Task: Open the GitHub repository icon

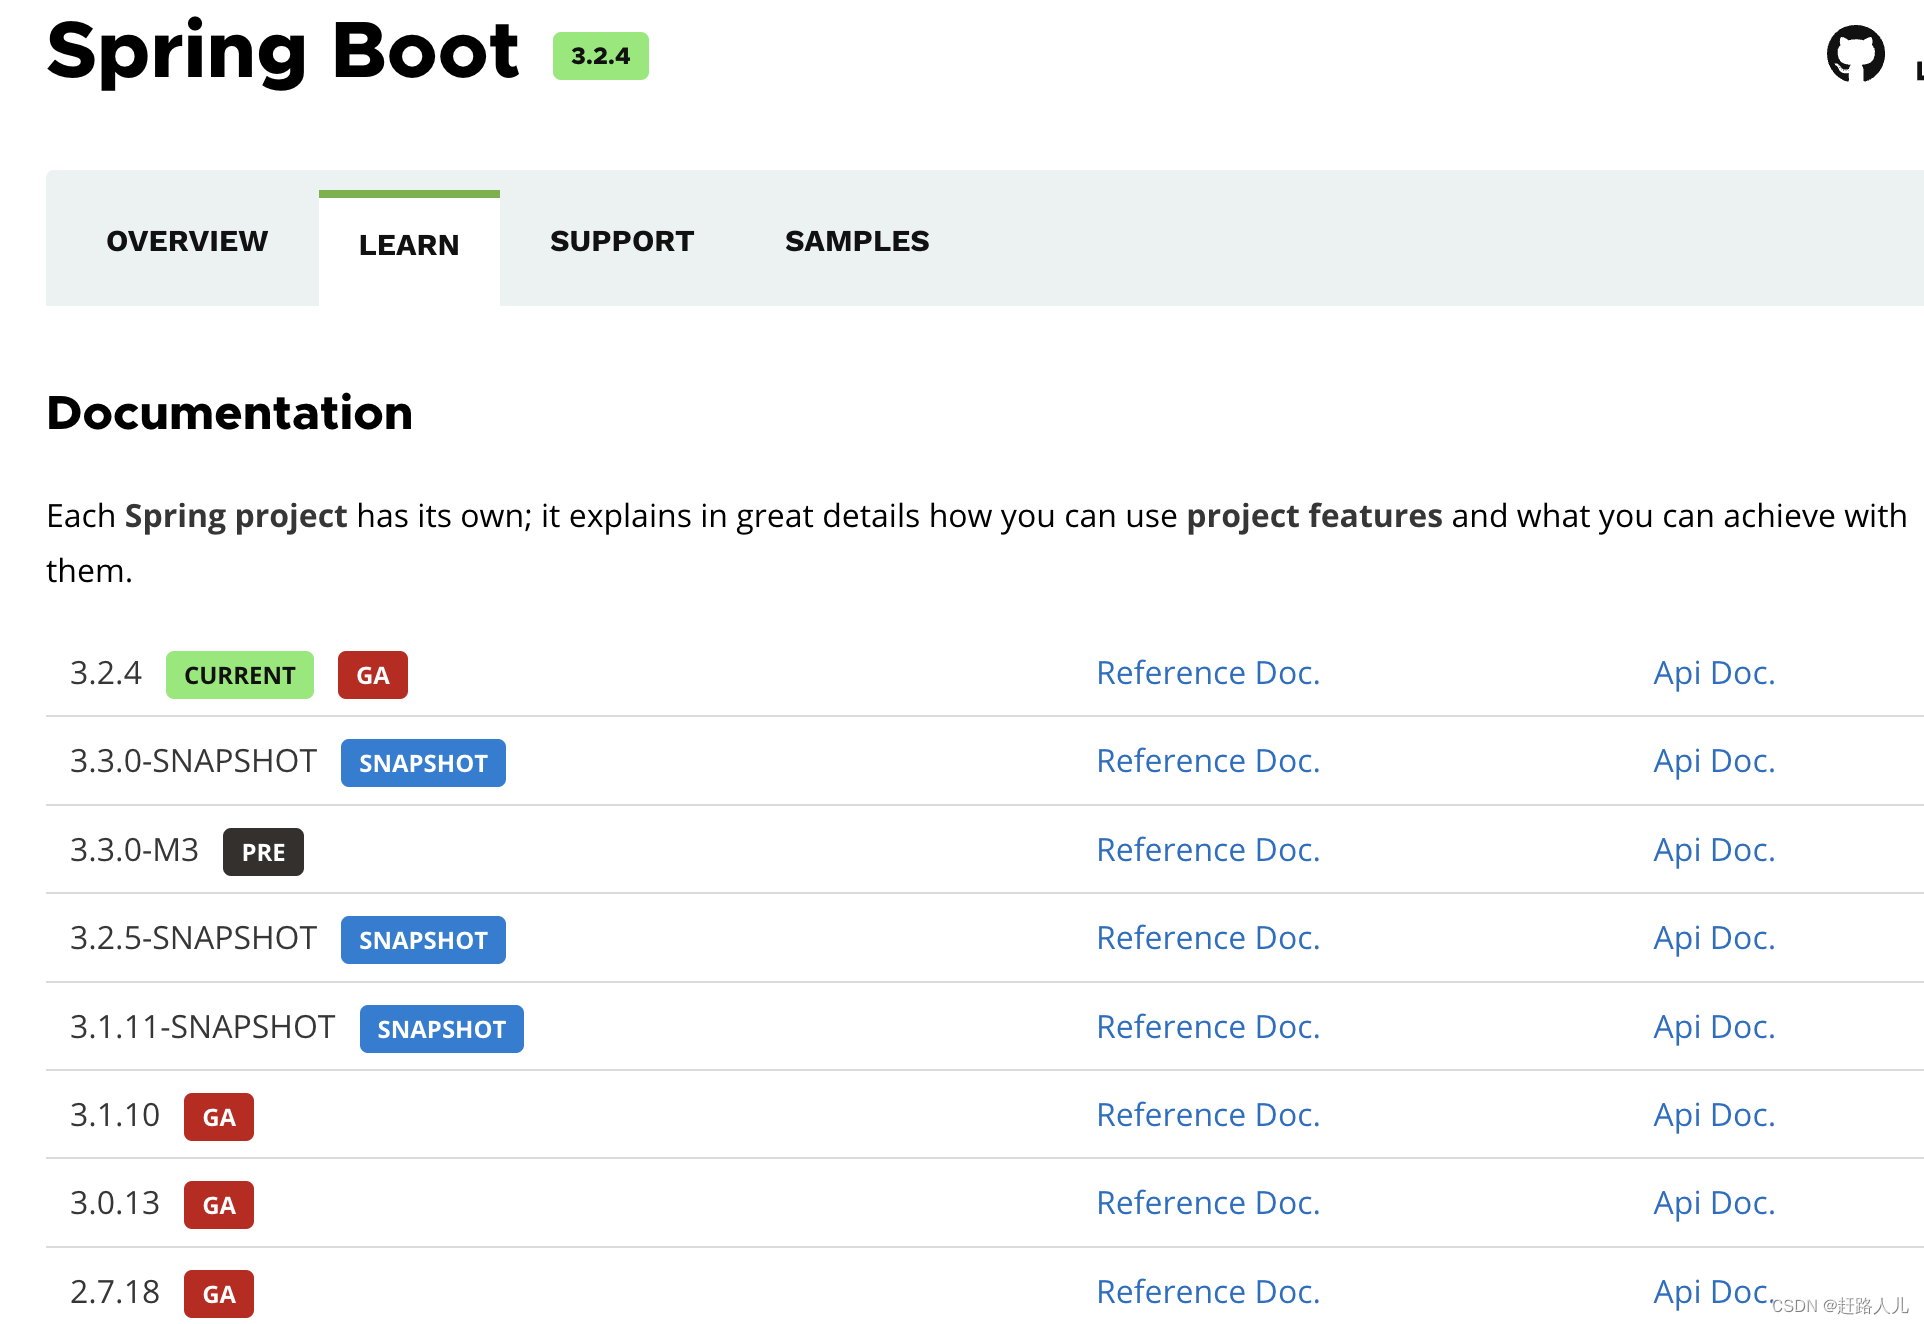Action: pyautogui.click(x=1855, y=54)
